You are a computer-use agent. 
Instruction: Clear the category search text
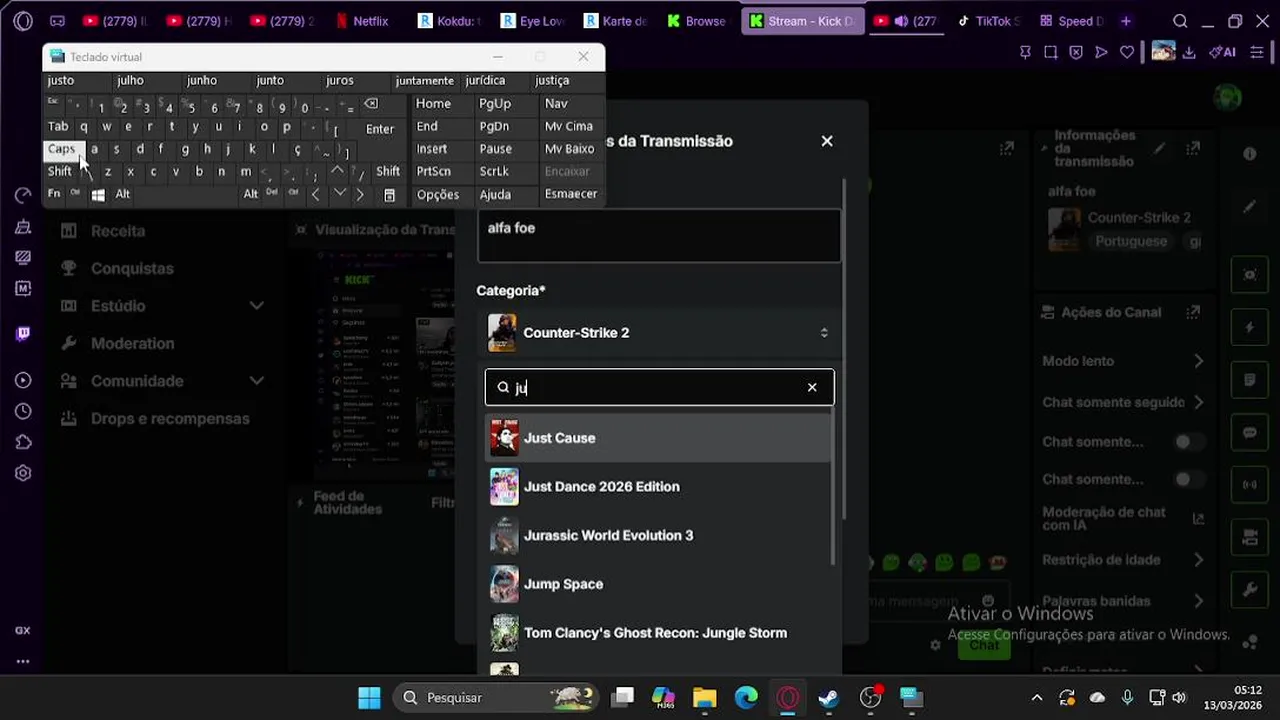pos(812,387)
